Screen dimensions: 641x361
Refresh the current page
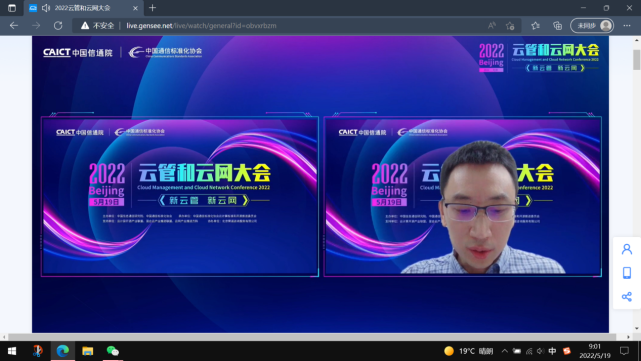pos(58,26)
